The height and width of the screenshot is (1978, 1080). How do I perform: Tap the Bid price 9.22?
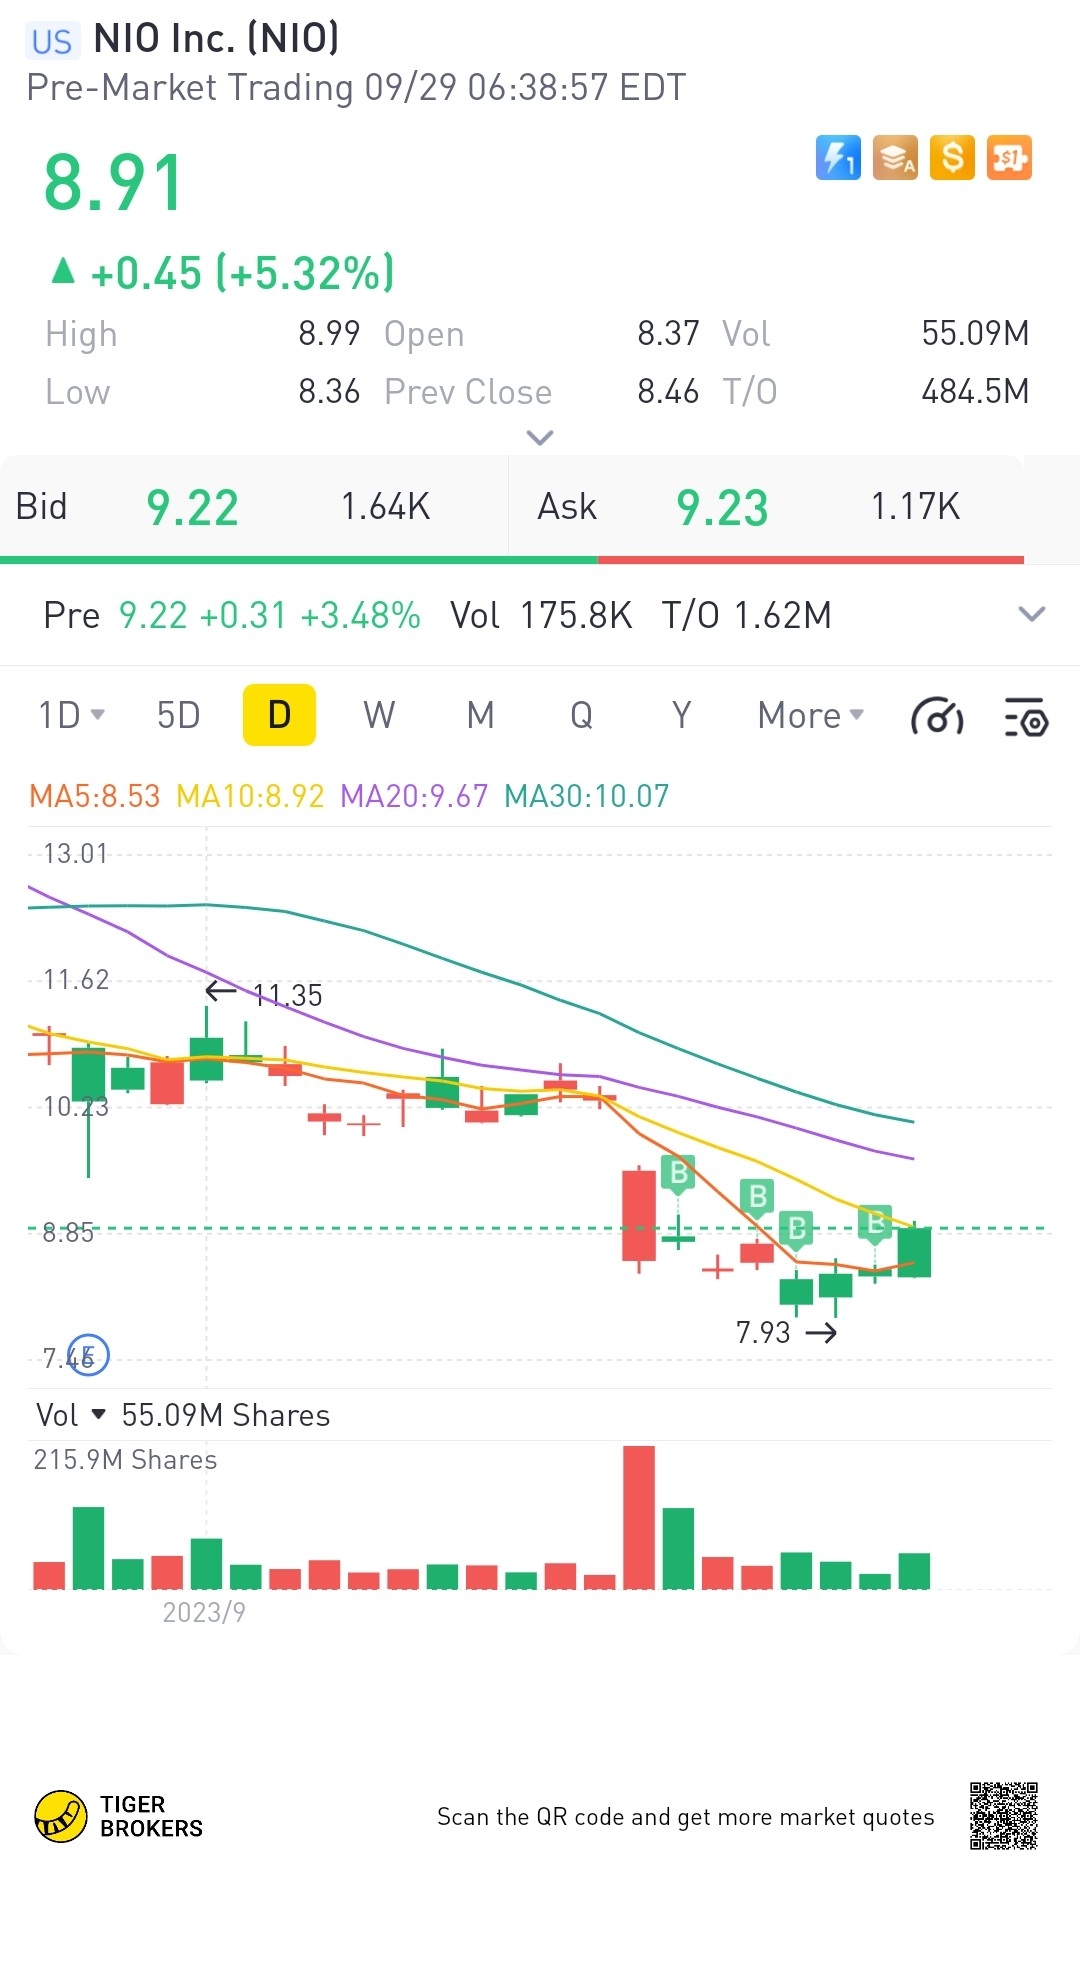(x=193, y=508)
